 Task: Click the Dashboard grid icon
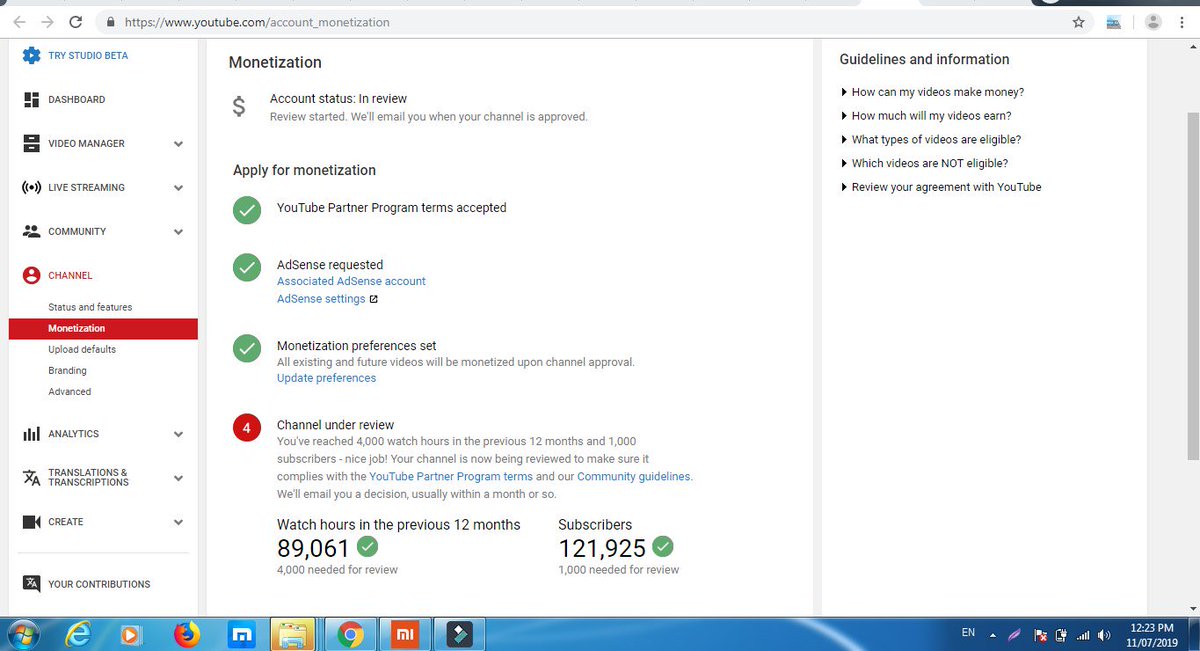[x=31, y=100]
